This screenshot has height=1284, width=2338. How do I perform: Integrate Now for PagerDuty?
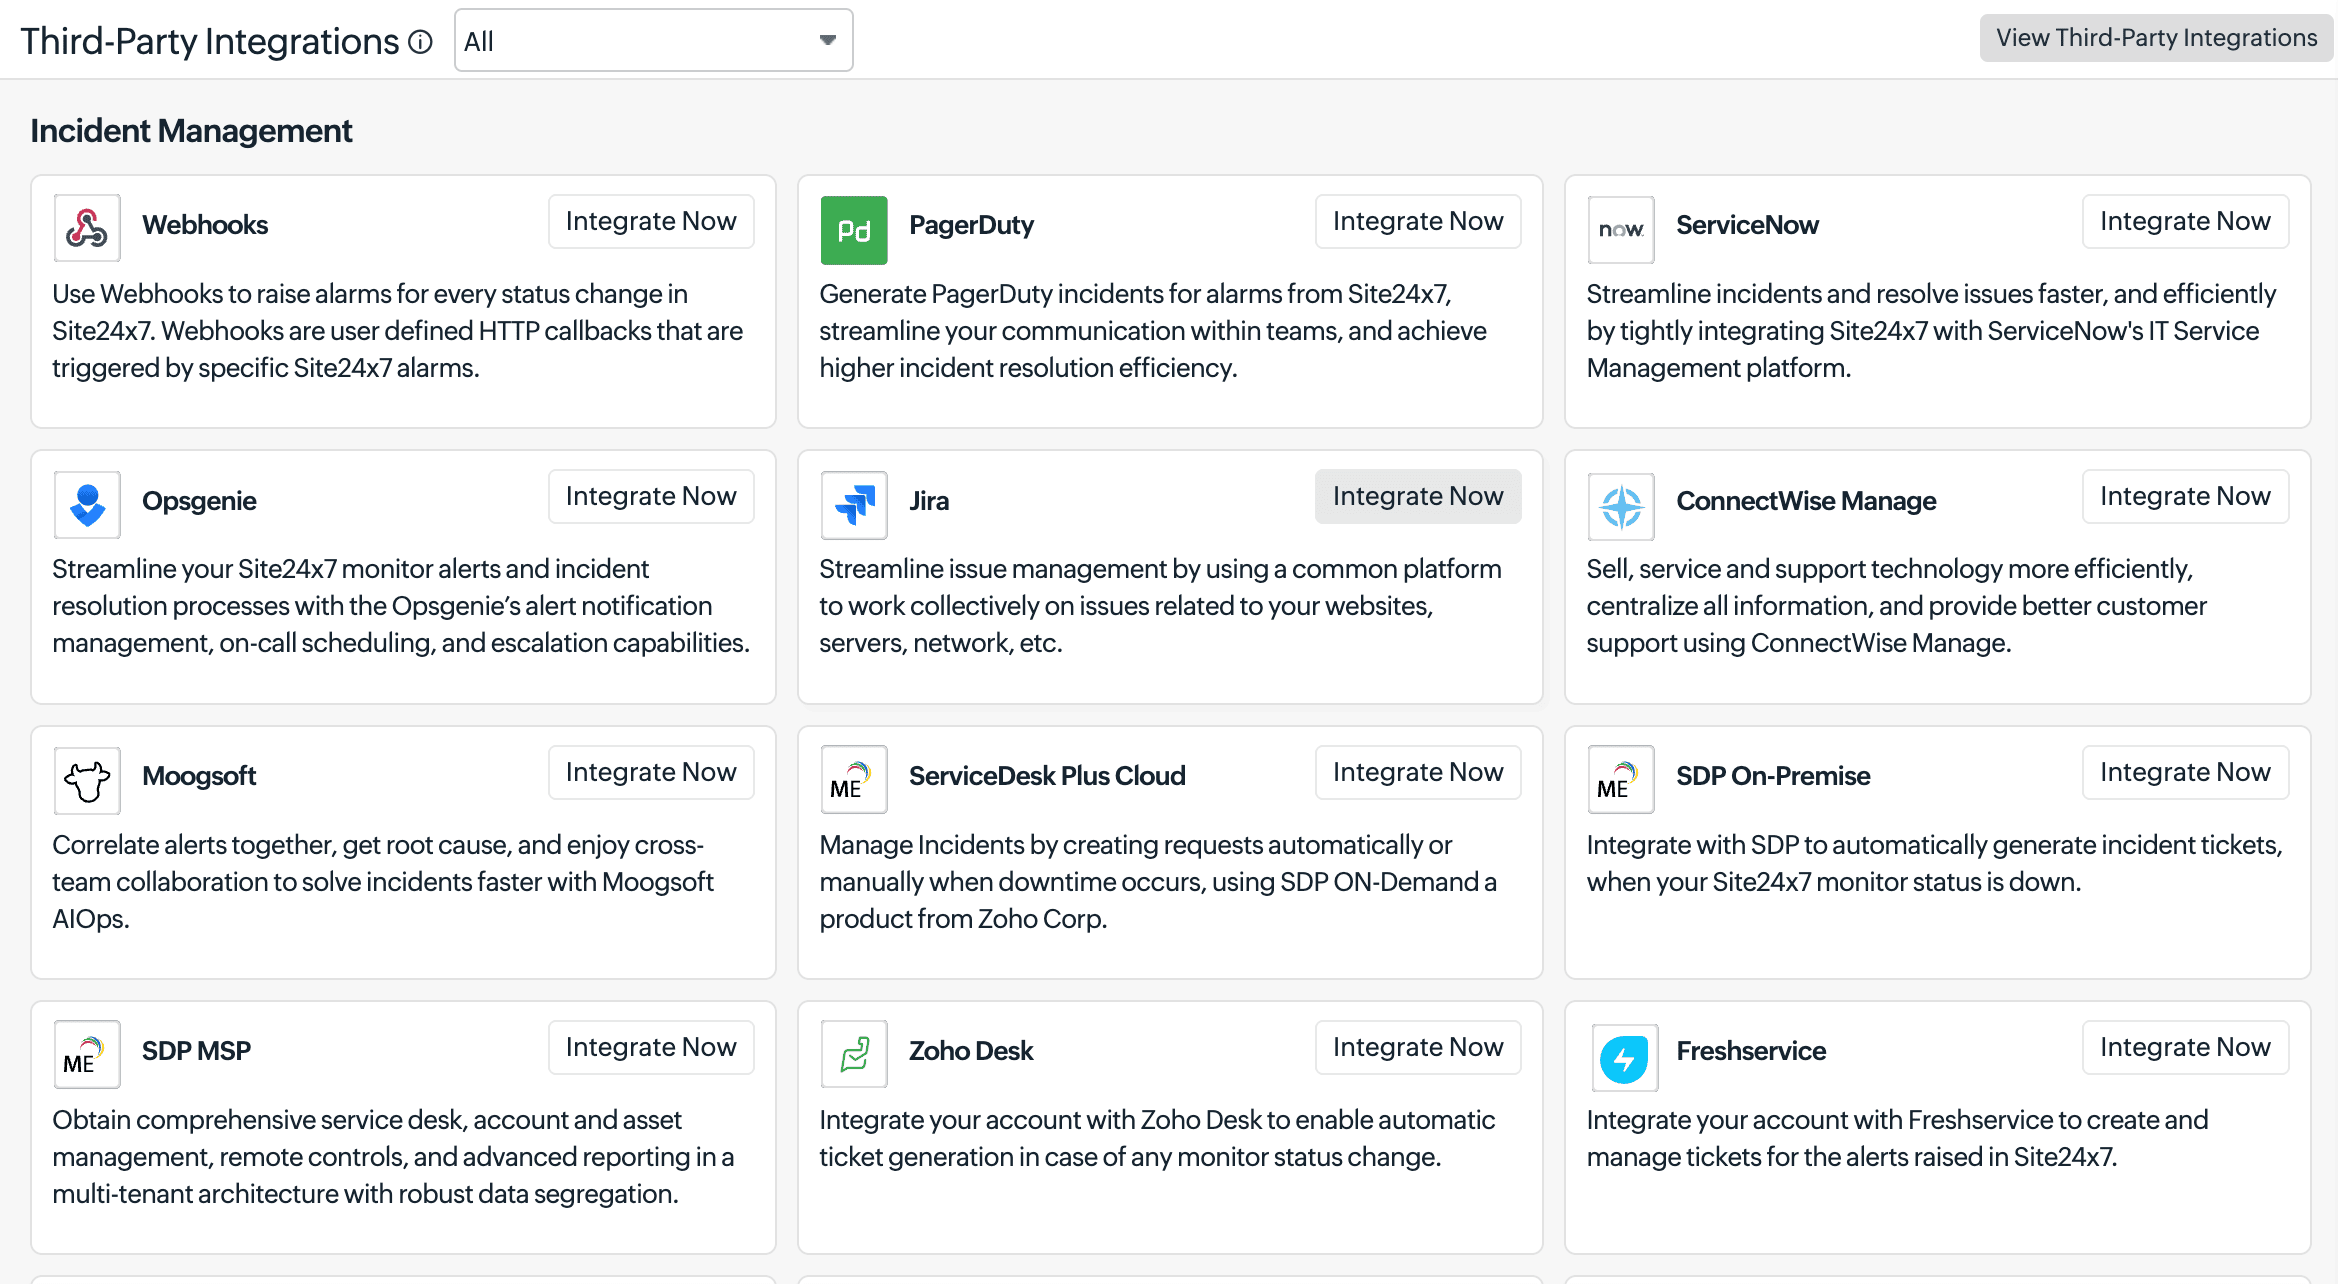point(1418,221)
